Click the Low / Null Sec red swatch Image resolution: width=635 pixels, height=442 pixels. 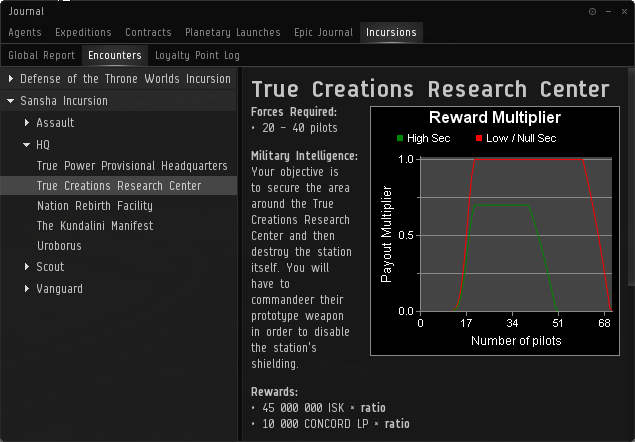[x=479, y=138]
